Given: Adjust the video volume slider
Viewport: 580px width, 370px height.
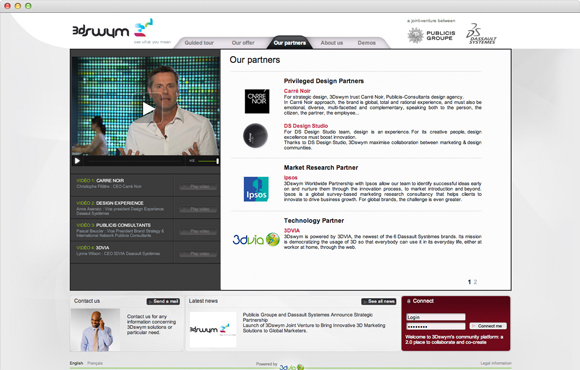Looking at the screenshot, I should 208,161.
